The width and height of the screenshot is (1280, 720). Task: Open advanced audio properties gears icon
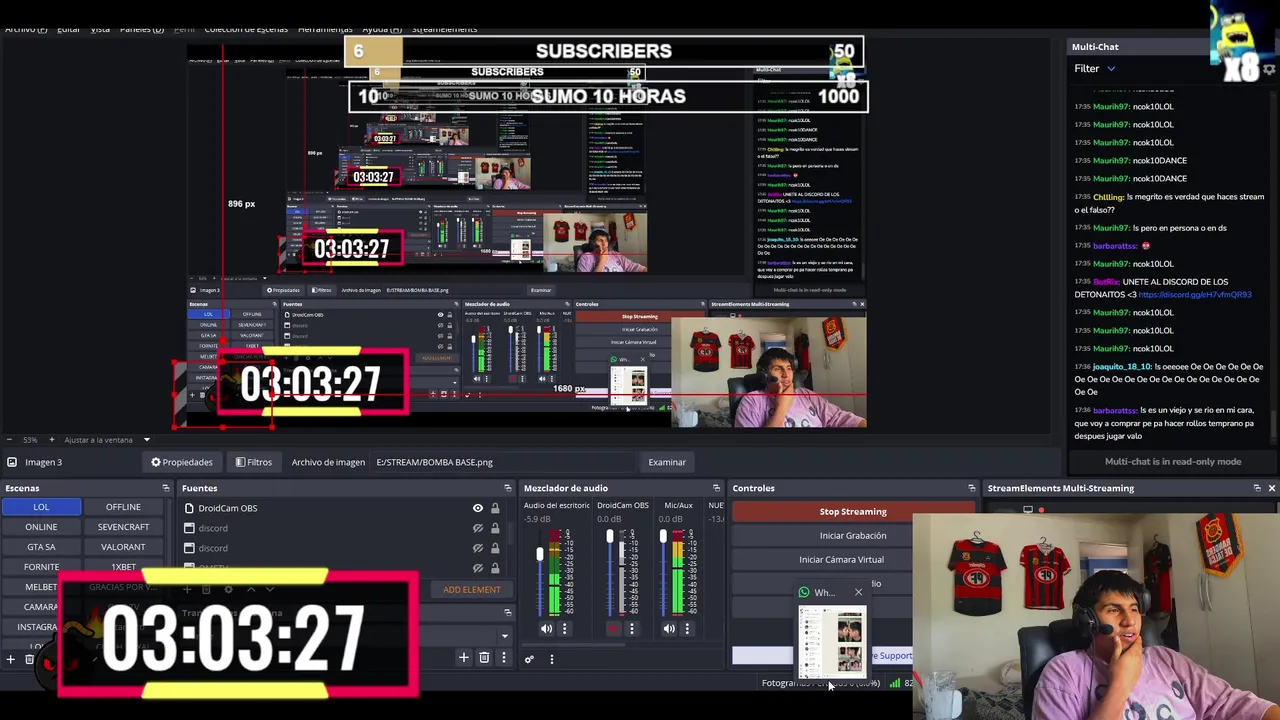click(529, 659)
